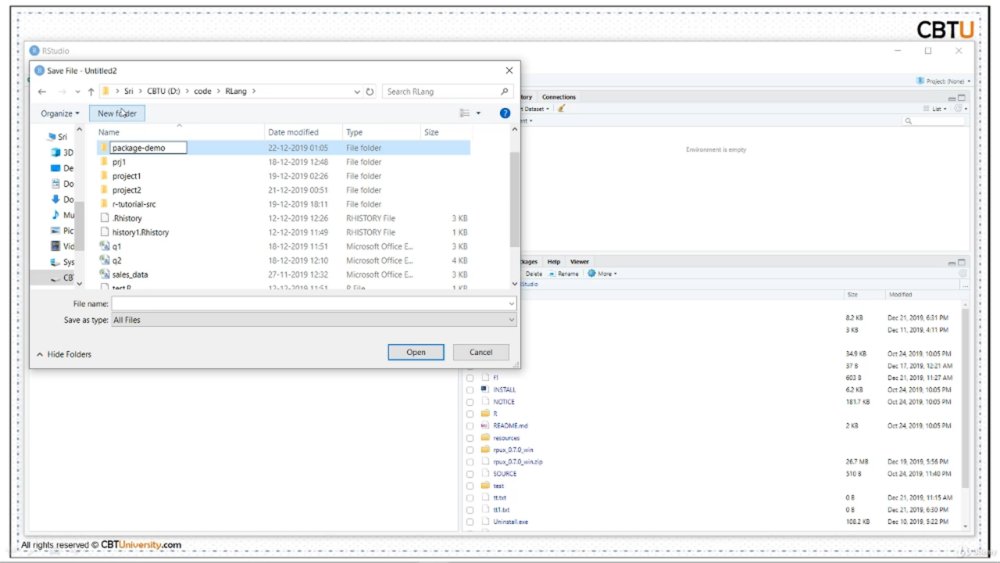
Task: Click the package-demo folder name edit box
Action: pyautogui.click(x=148, y=148)
